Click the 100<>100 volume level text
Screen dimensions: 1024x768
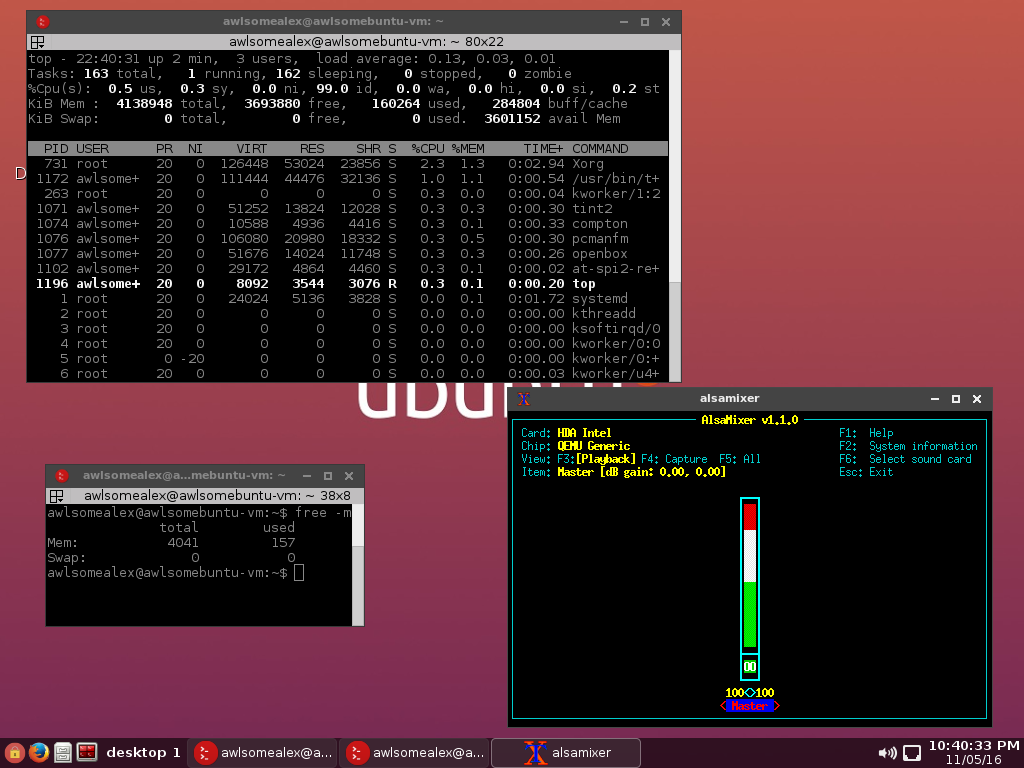(750, 693)
